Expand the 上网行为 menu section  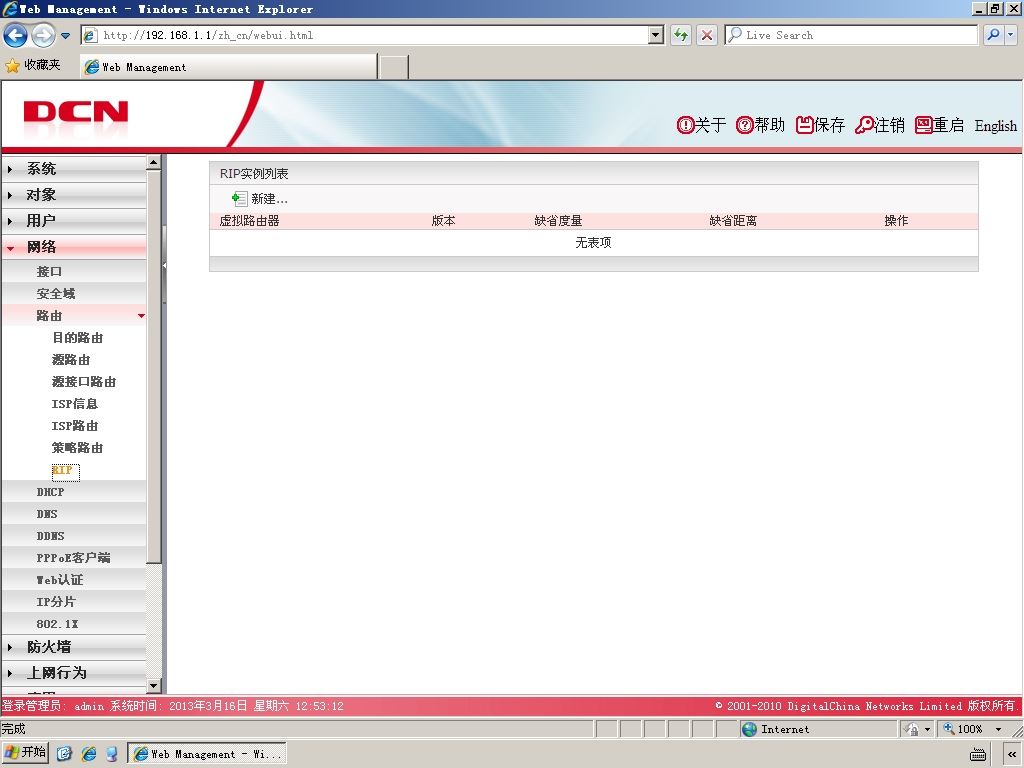[x=74, y=673]
